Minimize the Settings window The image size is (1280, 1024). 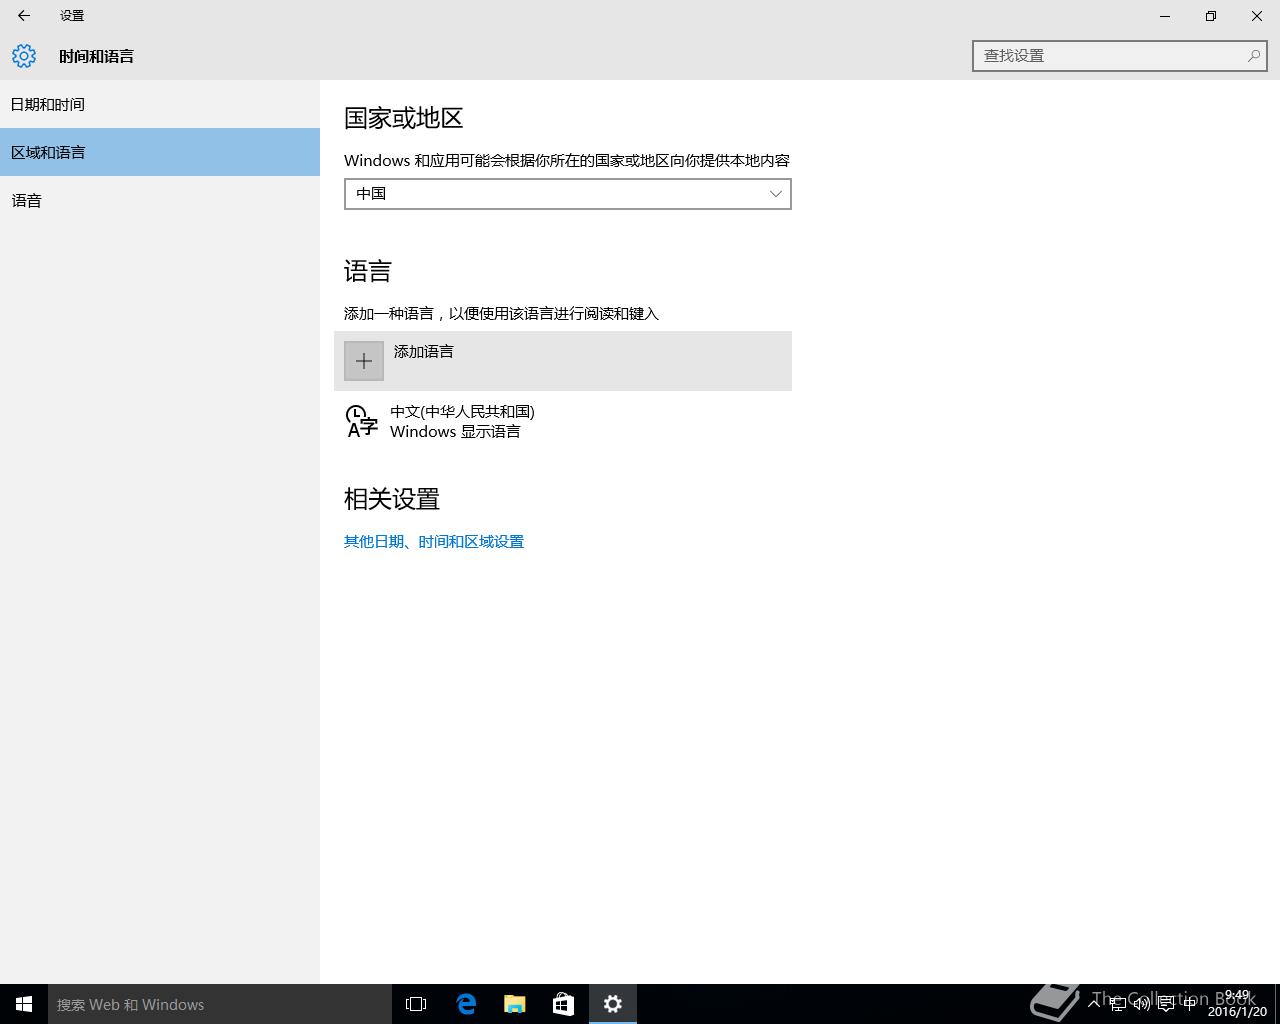[x=1165, y=16]
